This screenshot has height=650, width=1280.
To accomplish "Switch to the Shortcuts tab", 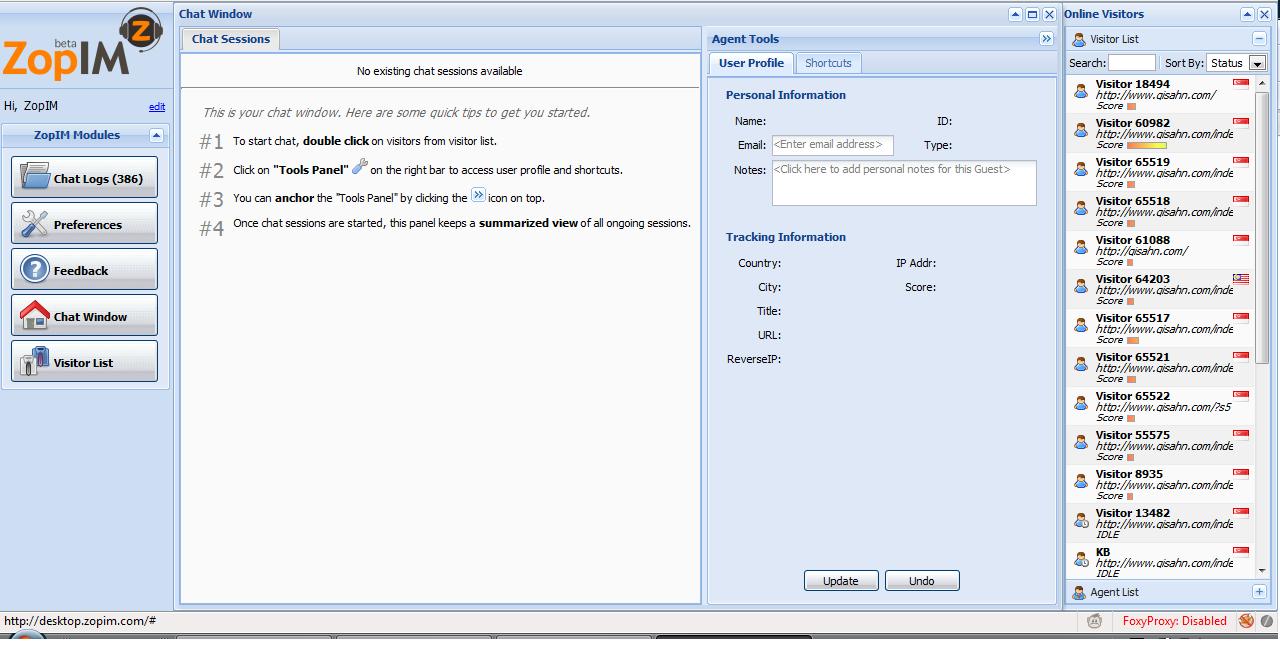I will click(828, 63).
